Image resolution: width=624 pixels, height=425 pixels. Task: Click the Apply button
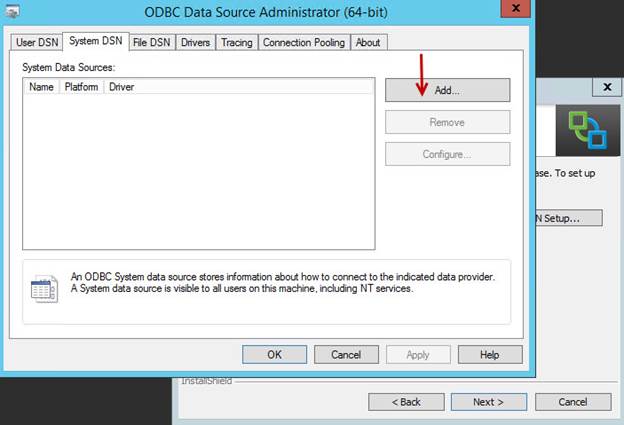[x=418, y=355]
